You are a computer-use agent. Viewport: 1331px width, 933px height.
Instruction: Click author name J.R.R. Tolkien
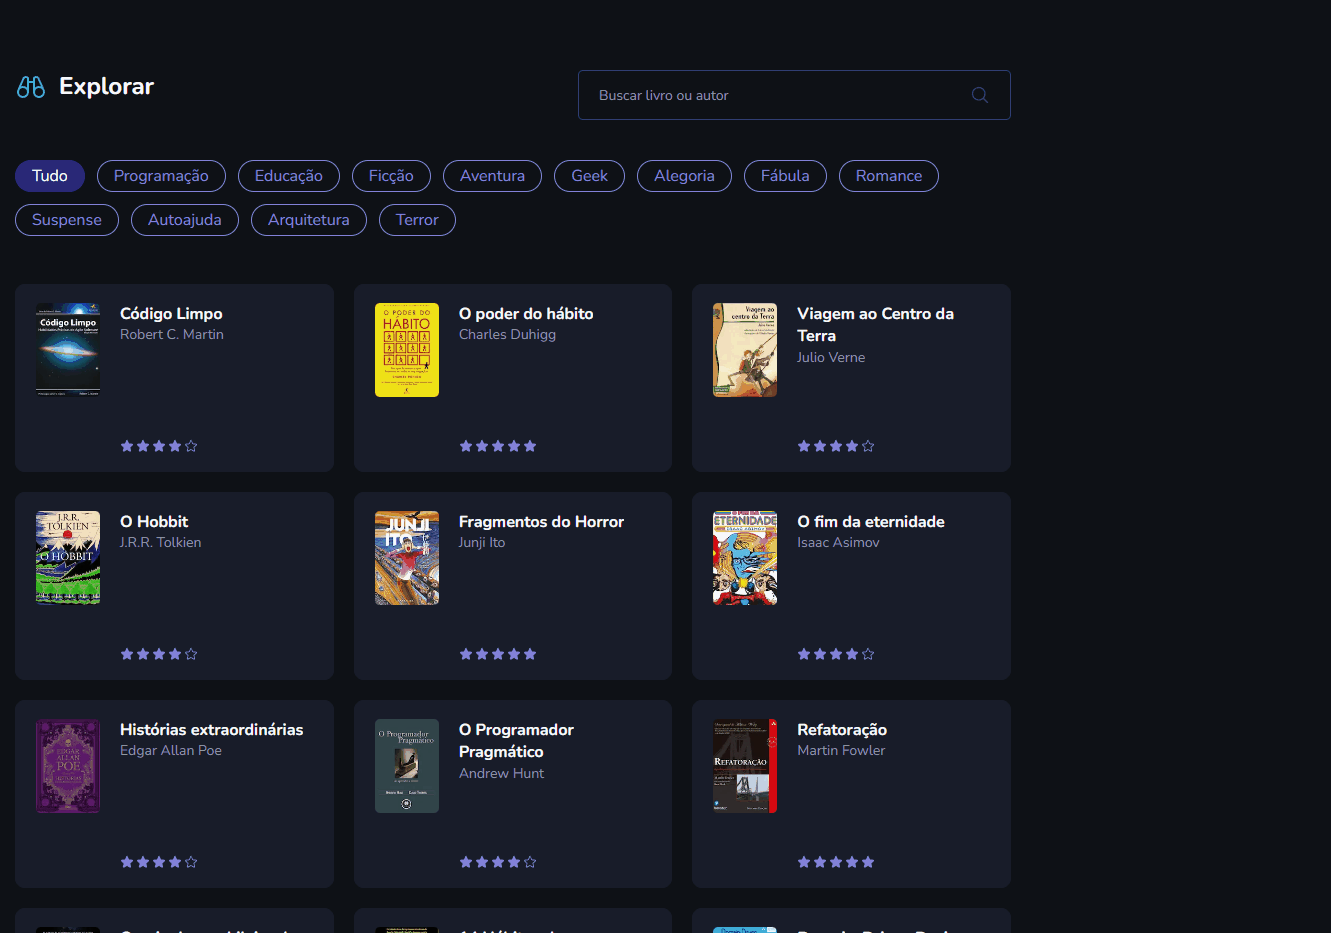[x=161, y=543]
